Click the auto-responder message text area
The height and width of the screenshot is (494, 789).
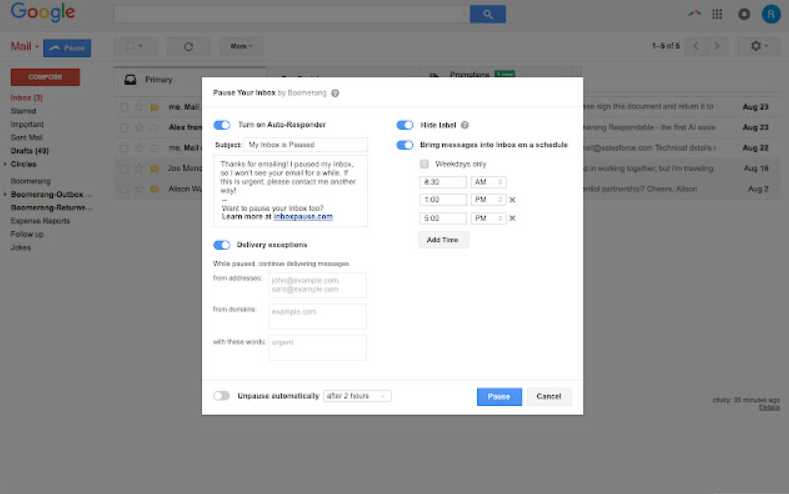291,191
